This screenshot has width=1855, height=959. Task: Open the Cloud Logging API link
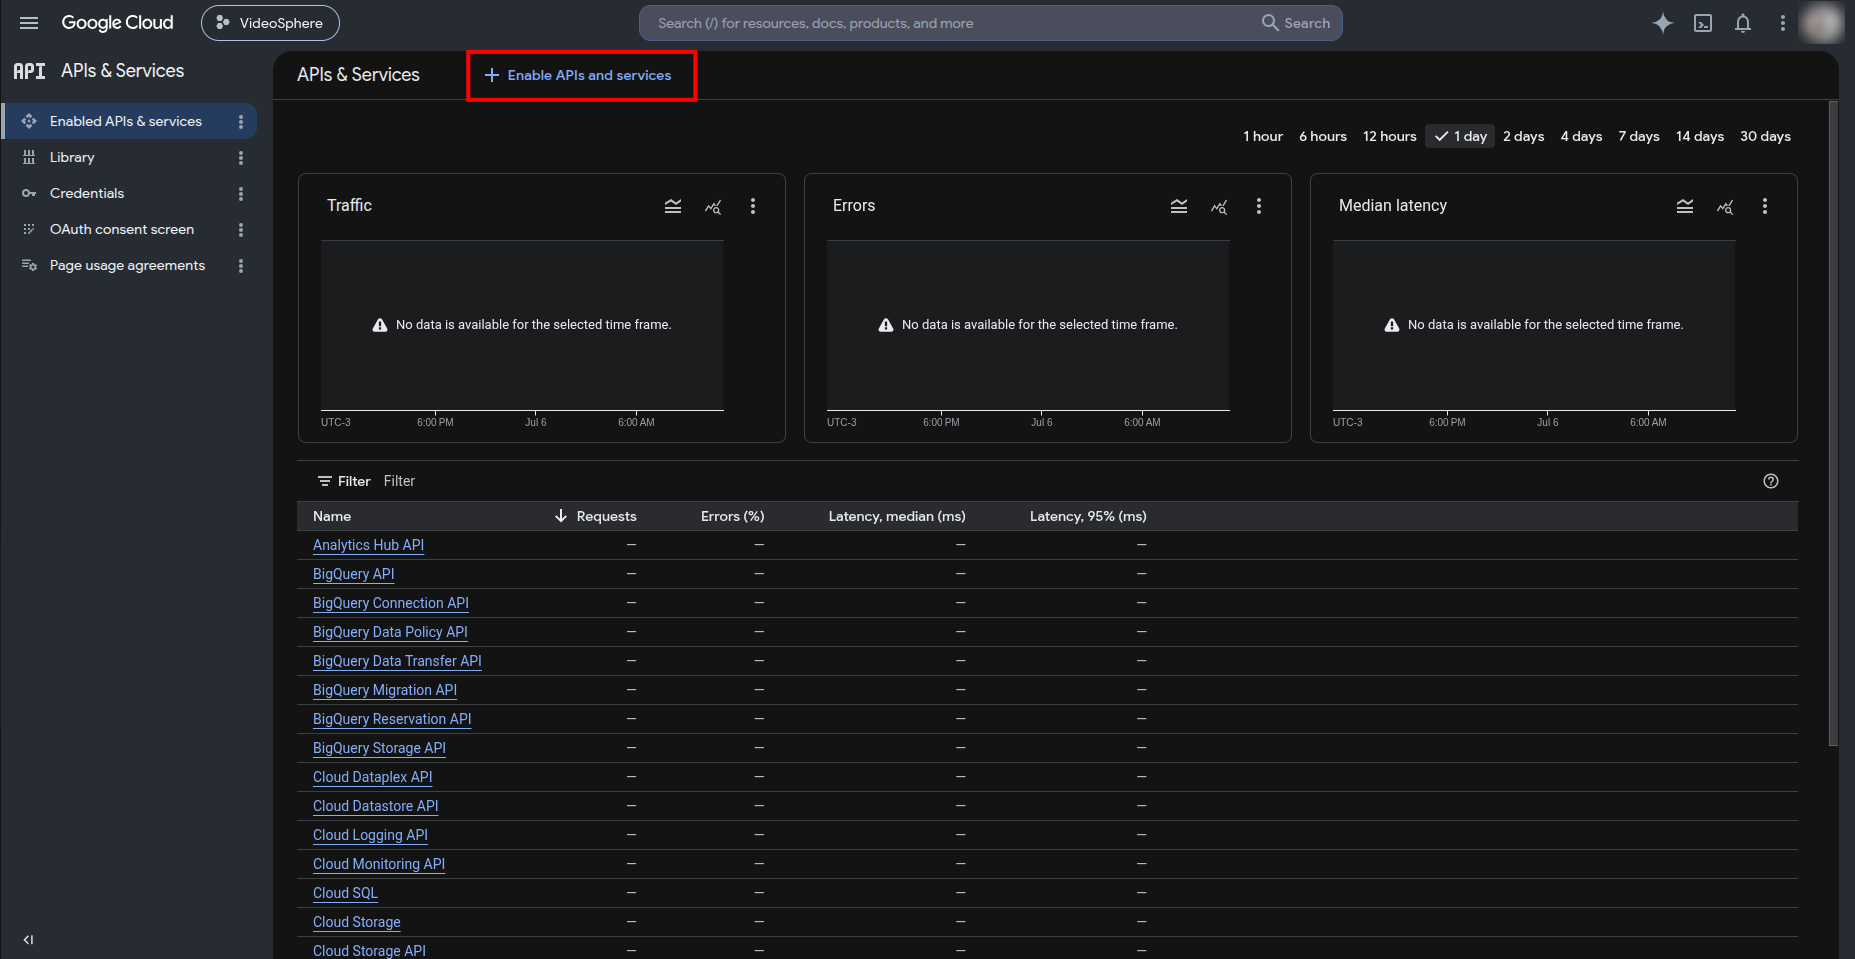pos(370,835)
